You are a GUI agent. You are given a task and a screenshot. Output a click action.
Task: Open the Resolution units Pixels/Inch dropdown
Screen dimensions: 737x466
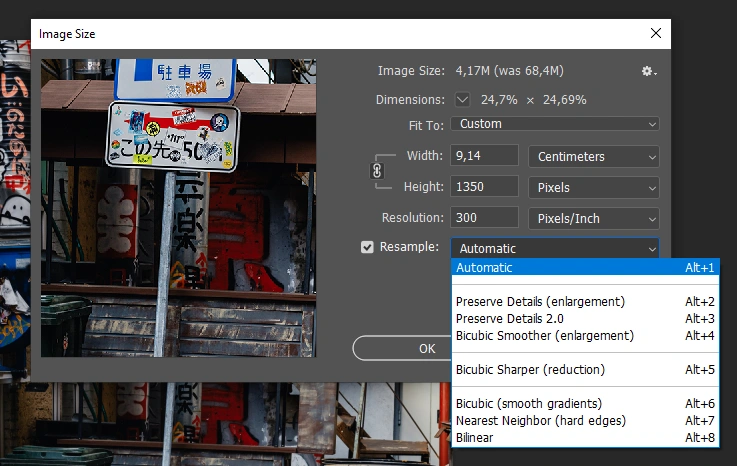tap(594, 219)
